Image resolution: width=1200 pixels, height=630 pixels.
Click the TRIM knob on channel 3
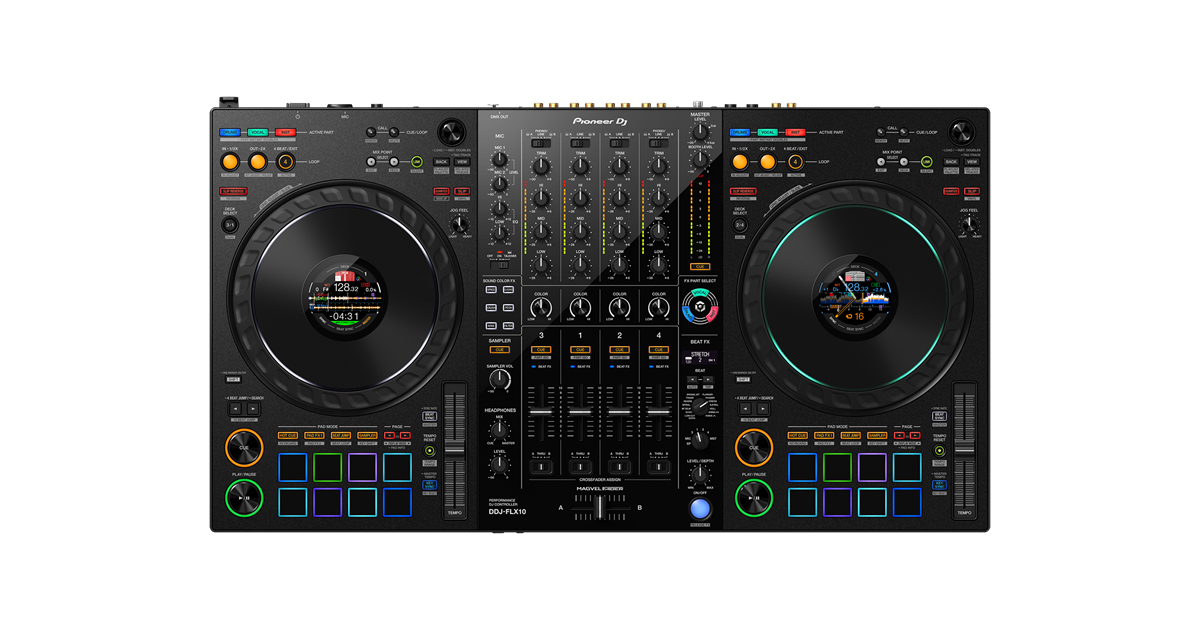click(541, 166)
